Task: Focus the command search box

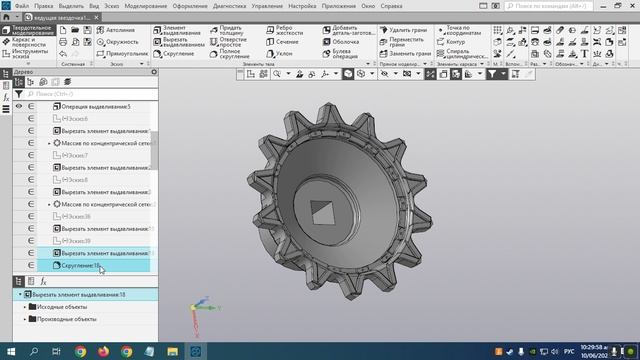Action: pos(549,6)
